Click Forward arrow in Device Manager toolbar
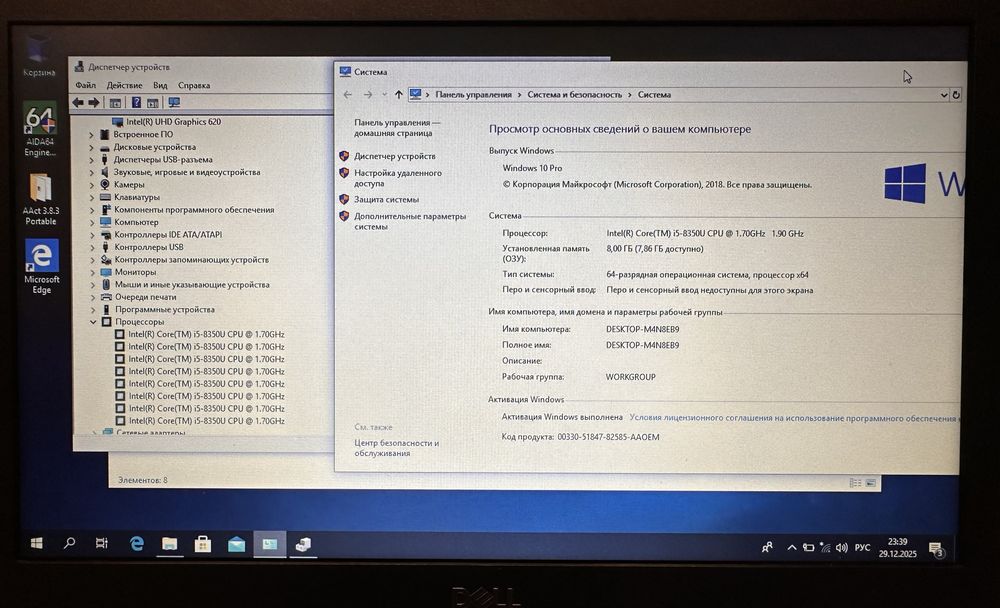 click(x=94, y=102)
